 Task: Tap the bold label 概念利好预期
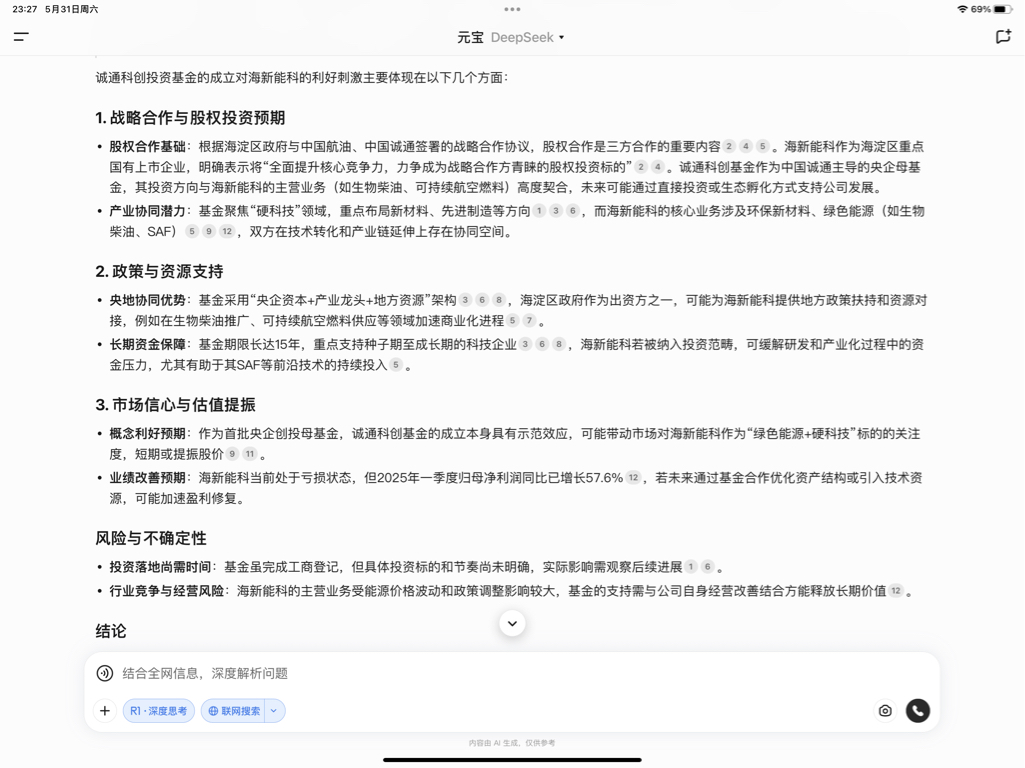147,433
